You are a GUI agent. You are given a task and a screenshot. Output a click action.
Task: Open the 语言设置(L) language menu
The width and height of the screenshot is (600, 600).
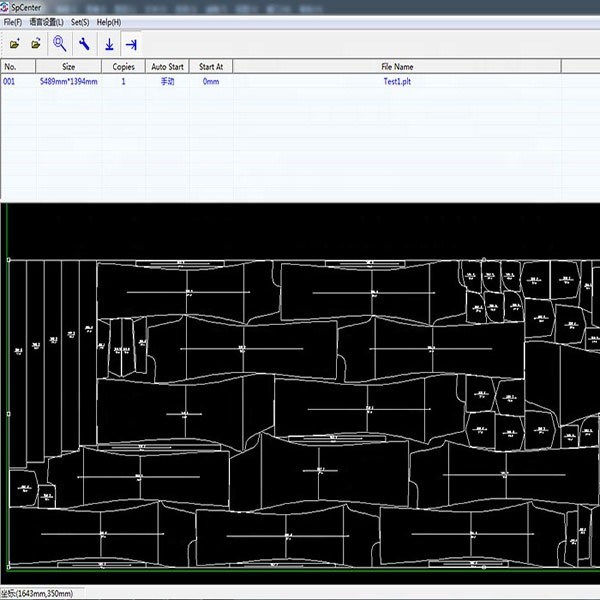point(46,22)
